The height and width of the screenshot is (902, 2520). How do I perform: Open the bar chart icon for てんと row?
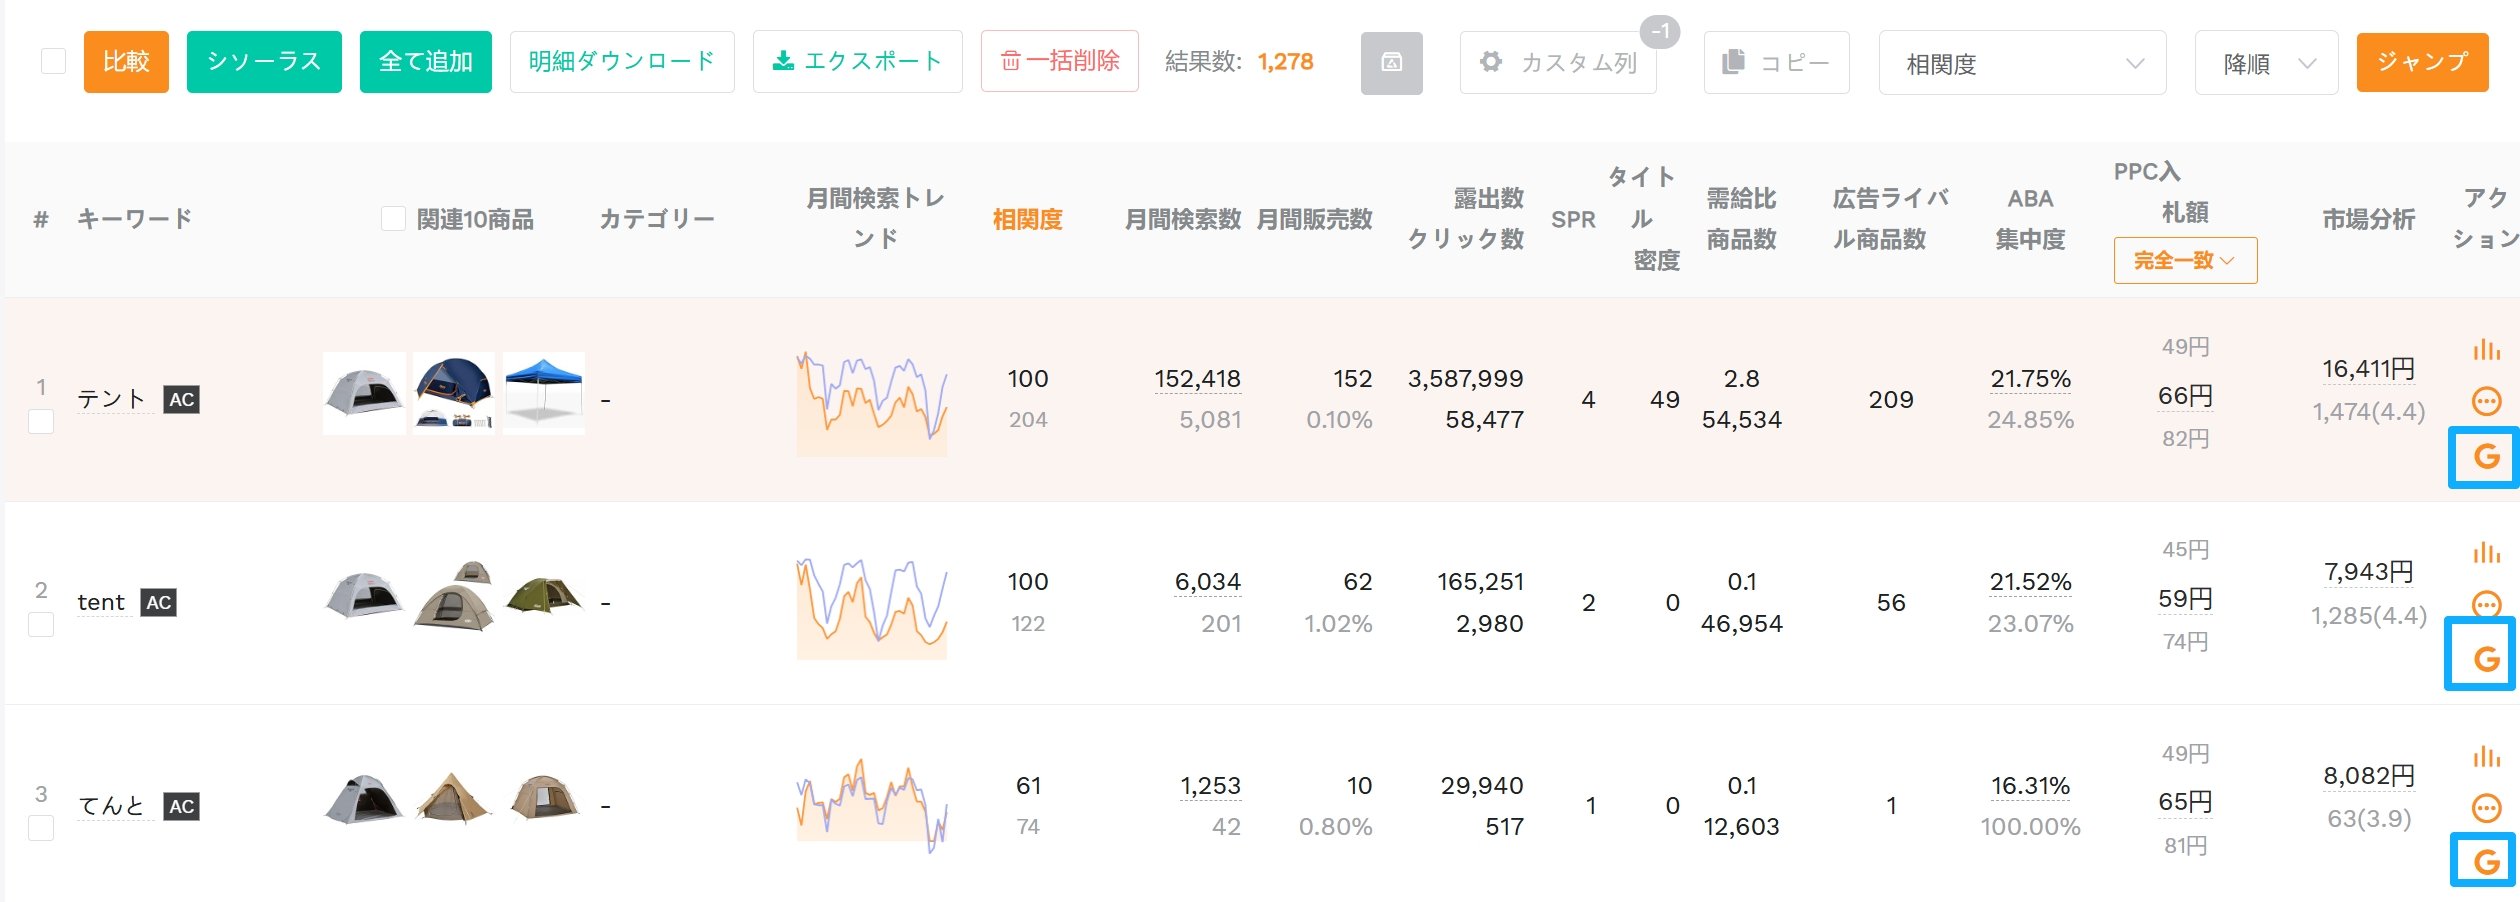click(2486, 757)
